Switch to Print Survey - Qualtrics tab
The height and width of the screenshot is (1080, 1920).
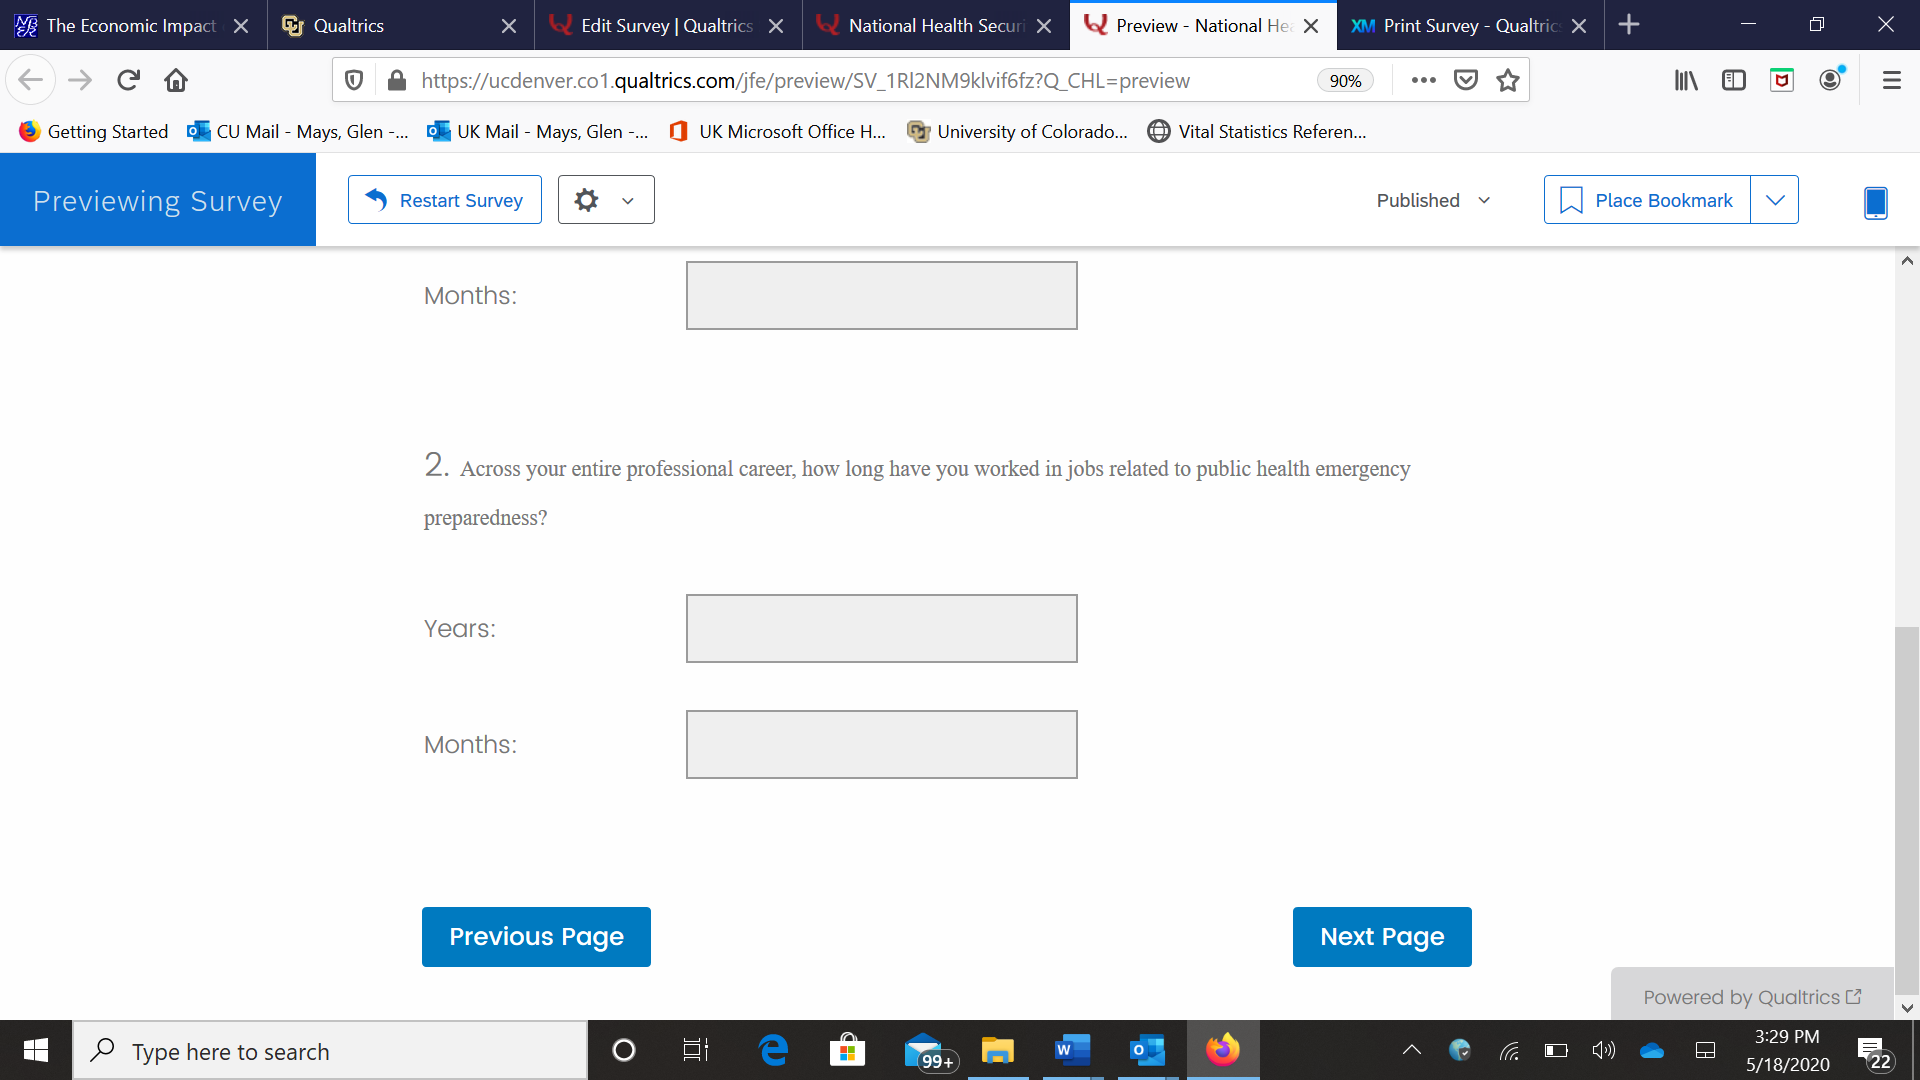tap(1469, 26)
